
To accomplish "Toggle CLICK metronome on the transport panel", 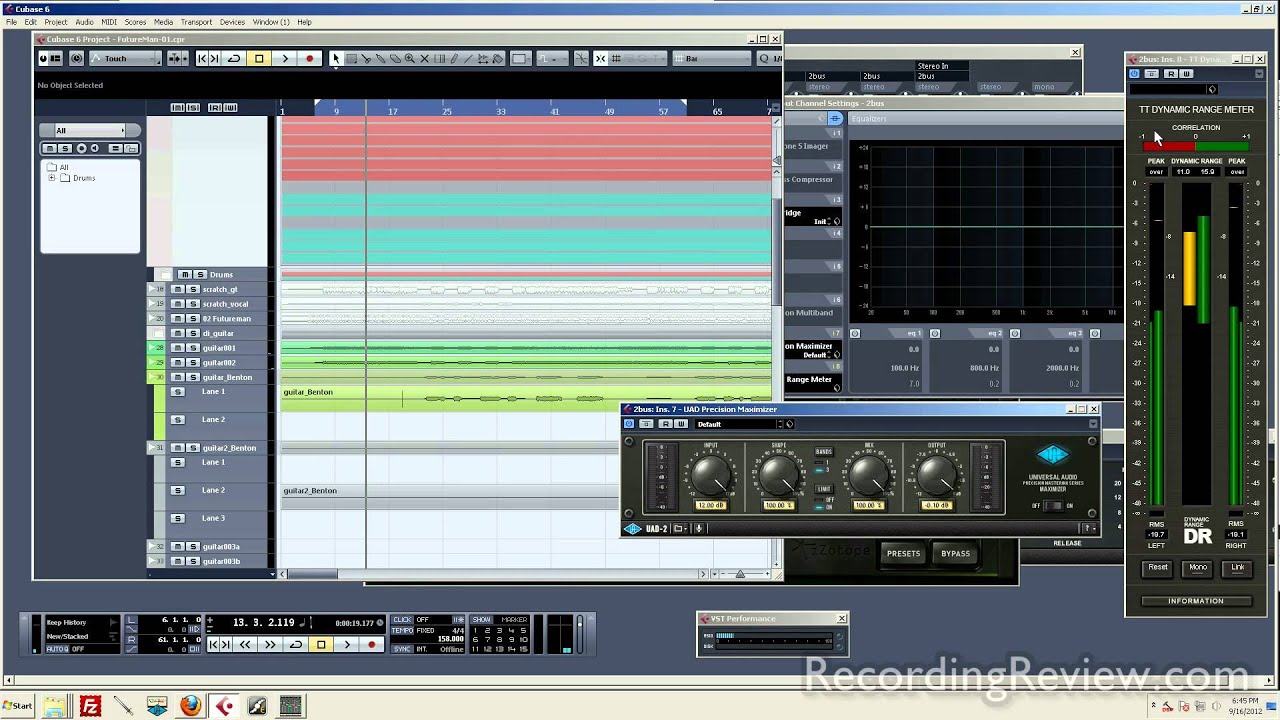I will [402, 620].
